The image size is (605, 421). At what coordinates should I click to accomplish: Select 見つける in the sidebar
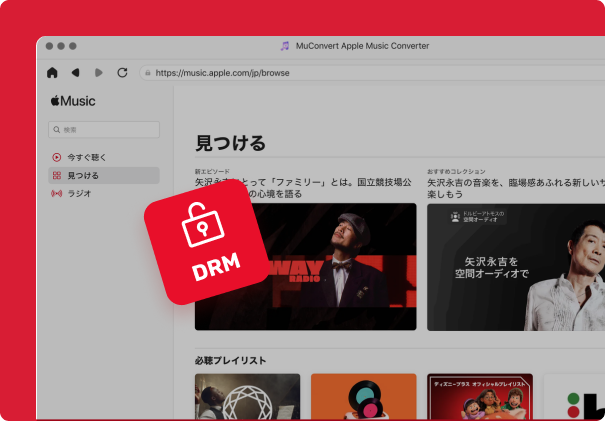point(104,176)
